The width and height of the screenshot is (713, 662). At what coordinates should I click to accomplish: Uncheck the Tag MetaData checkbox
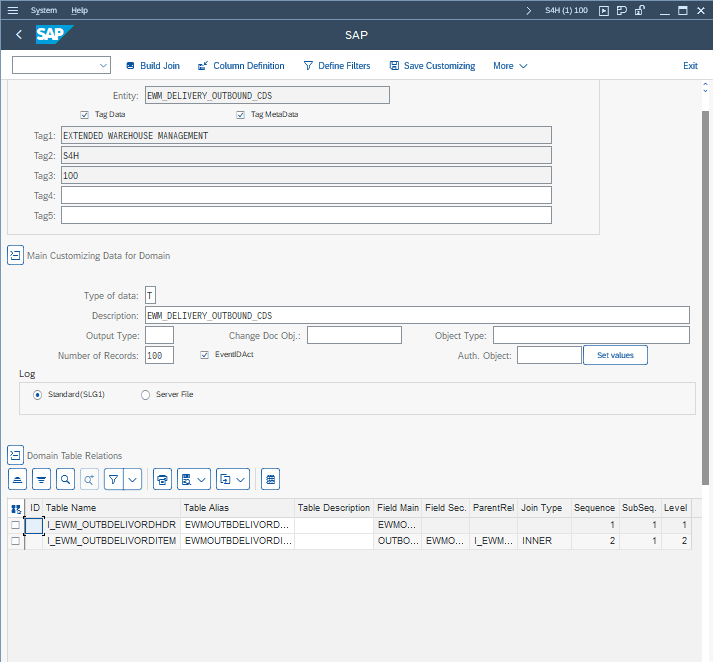(x=241, y=115)
